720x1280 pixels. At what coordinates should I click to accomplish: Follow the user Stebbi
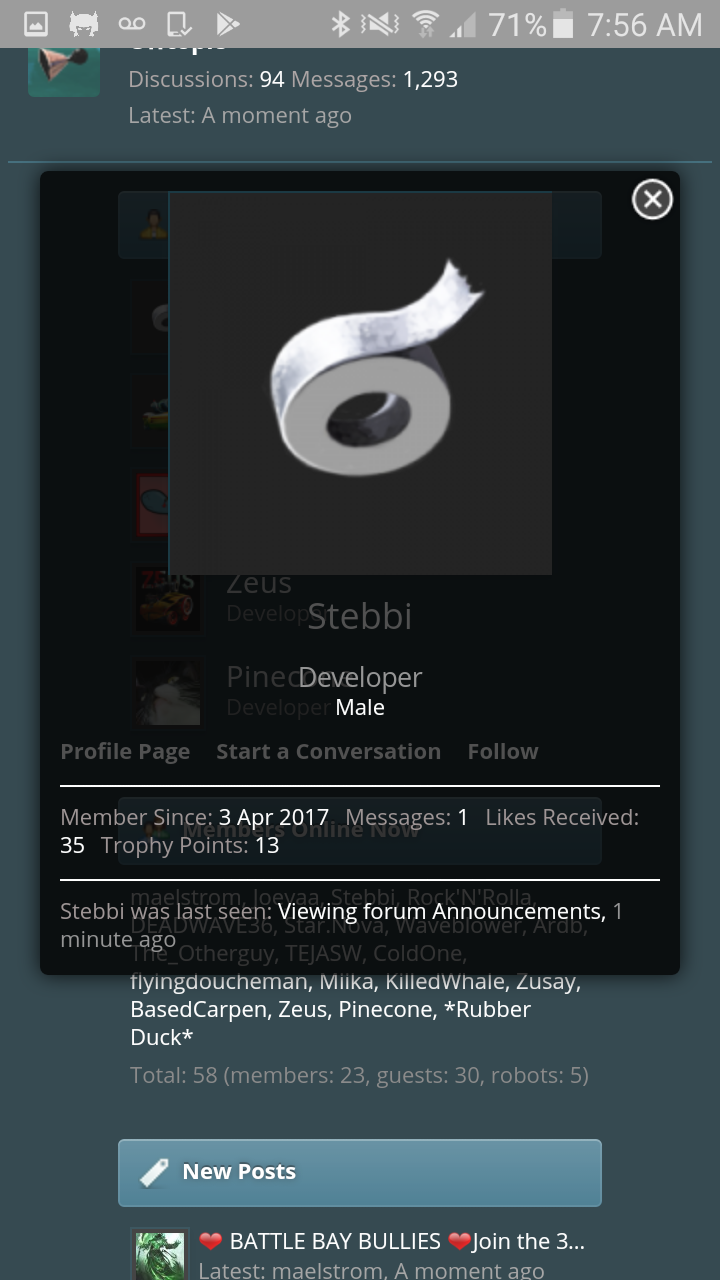pyautogui.click(x=503, y=751)
